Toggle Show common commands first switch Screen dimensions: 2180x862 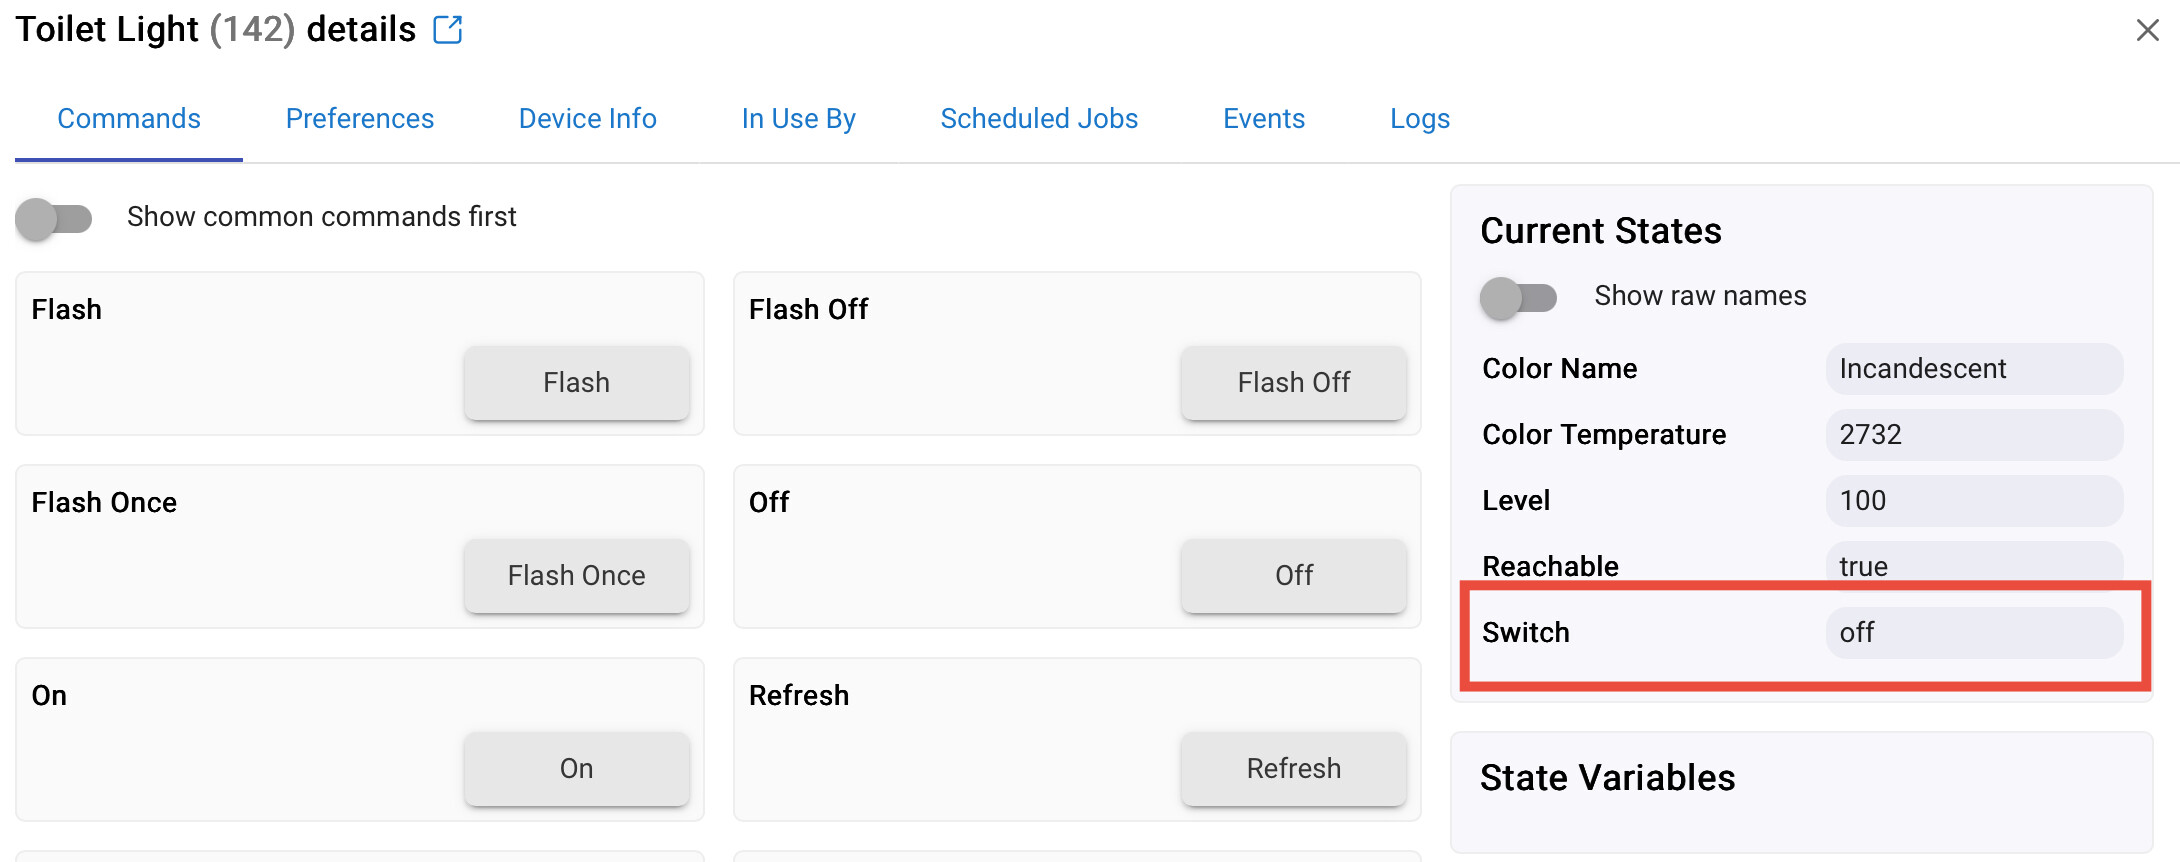point(54,218)
